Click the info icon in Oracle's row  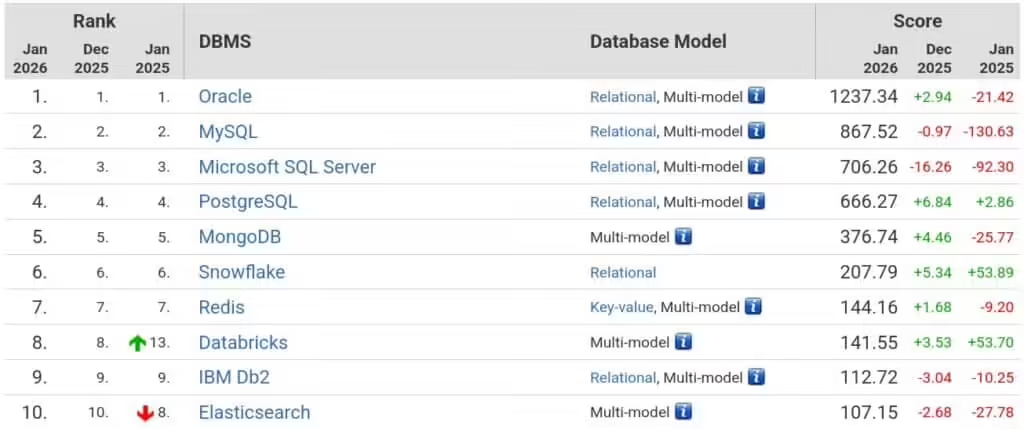point(756,96)
